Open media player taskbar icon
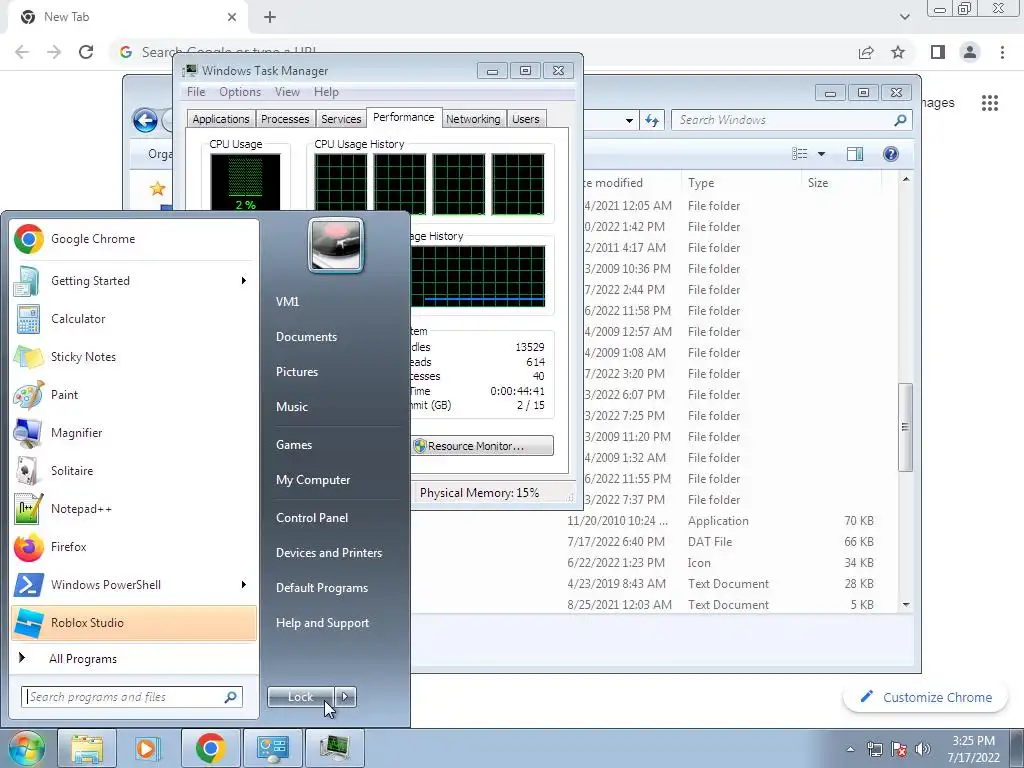 point(148,748)
